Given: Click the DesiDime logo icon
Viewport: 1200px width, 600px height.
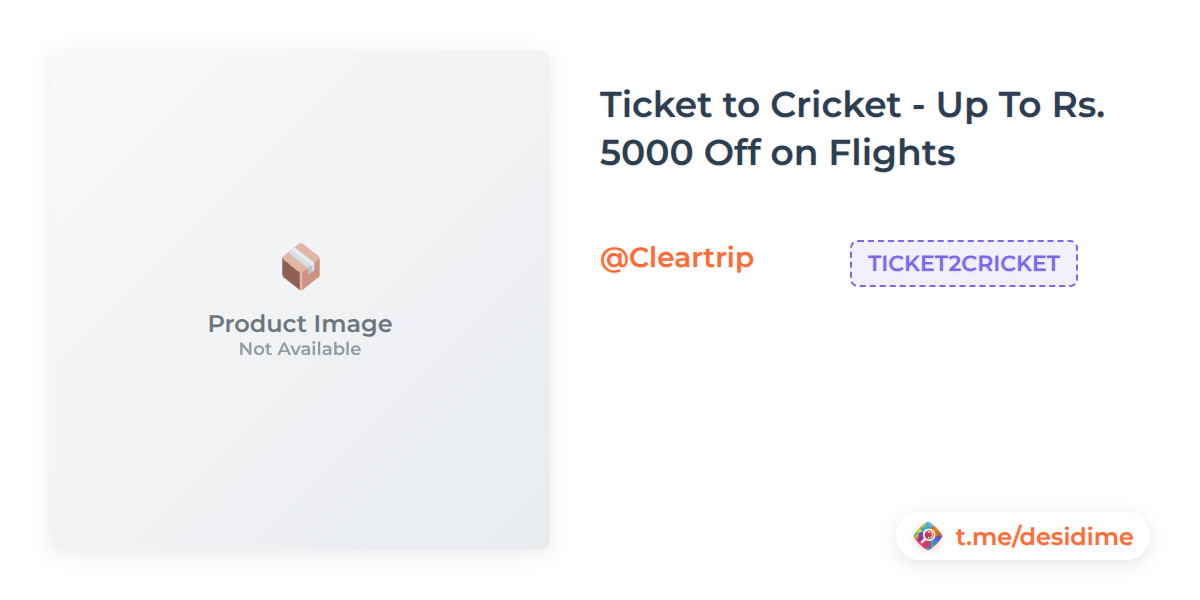Looking at the screenshot, I should [928, 537].
